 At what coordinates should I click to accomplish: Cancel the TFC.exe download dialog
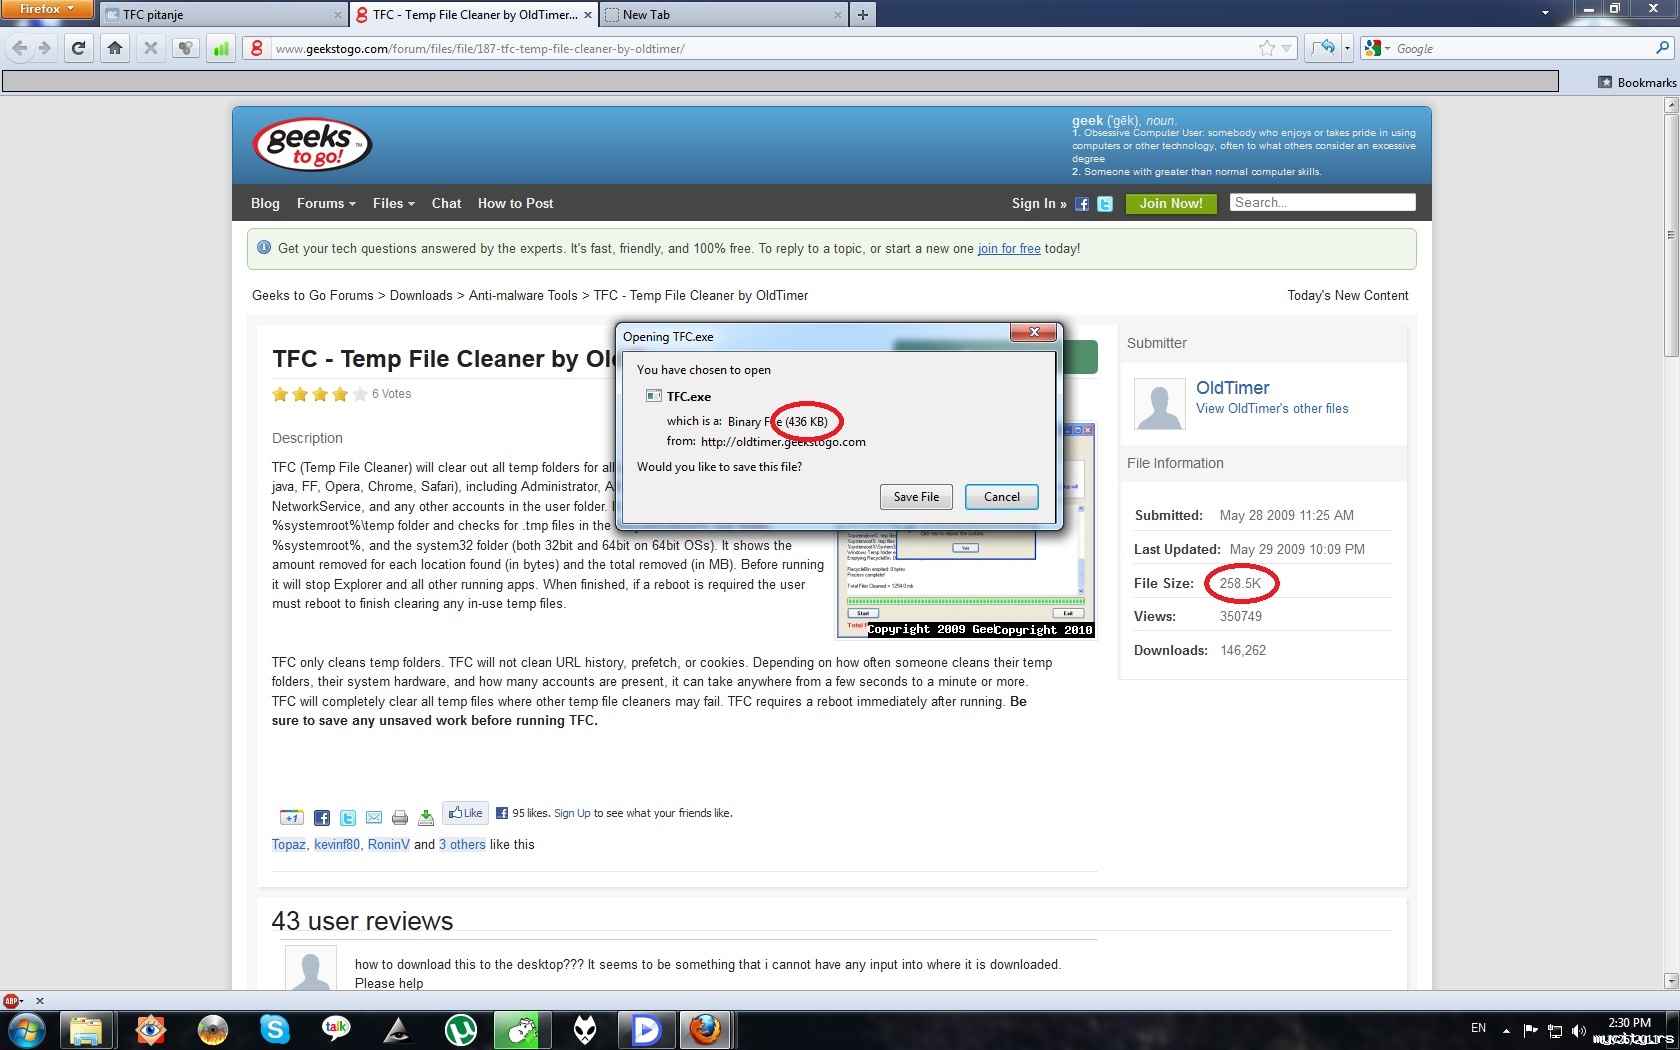pos(1002,497)
